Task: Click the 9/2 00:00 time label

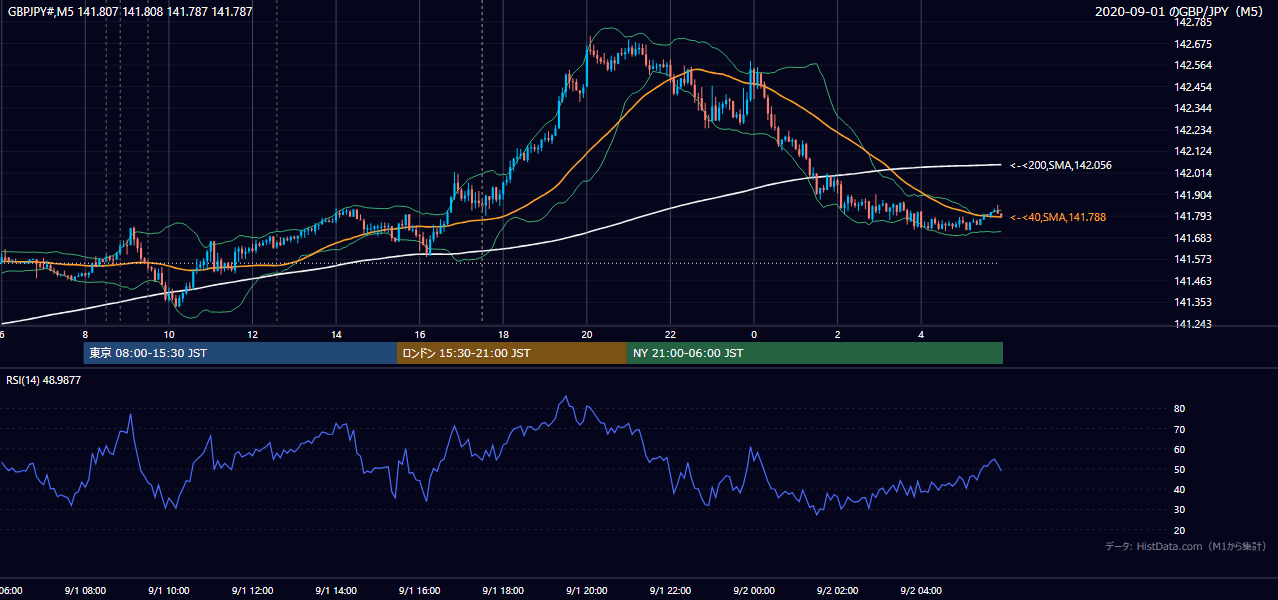Action: click(x=754, y=591)
